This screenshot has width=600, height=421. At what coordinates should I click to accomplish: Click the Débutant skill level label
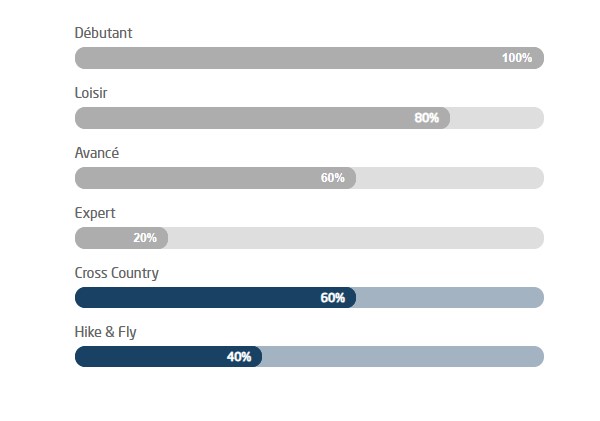pyautogui.click(x=103, y=33)
